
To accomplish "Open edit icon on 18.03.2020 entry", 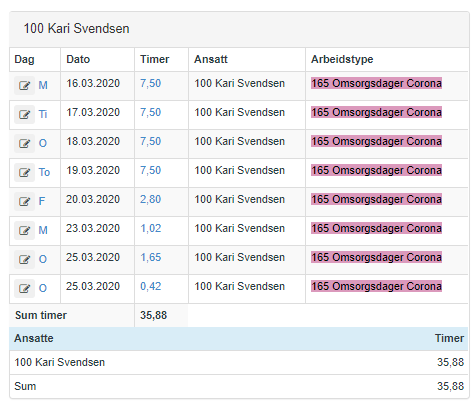I will pyautogui.click(x=24, y=143).
